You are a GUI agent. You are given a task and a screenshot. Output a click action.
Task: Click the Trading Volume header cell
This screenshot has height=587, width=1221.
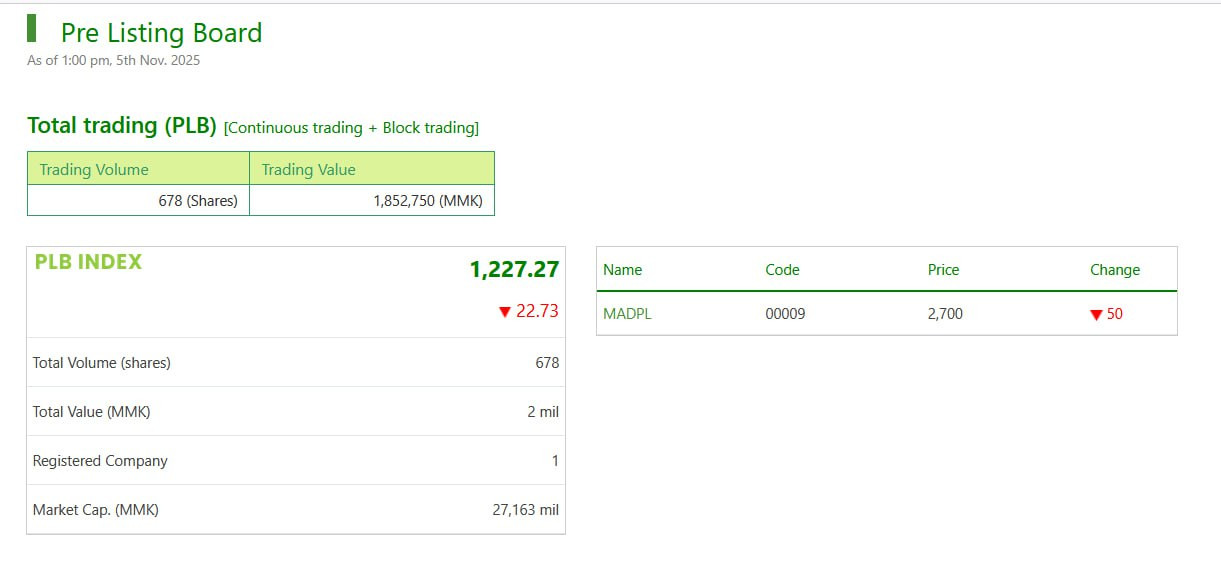click(138, 169)
